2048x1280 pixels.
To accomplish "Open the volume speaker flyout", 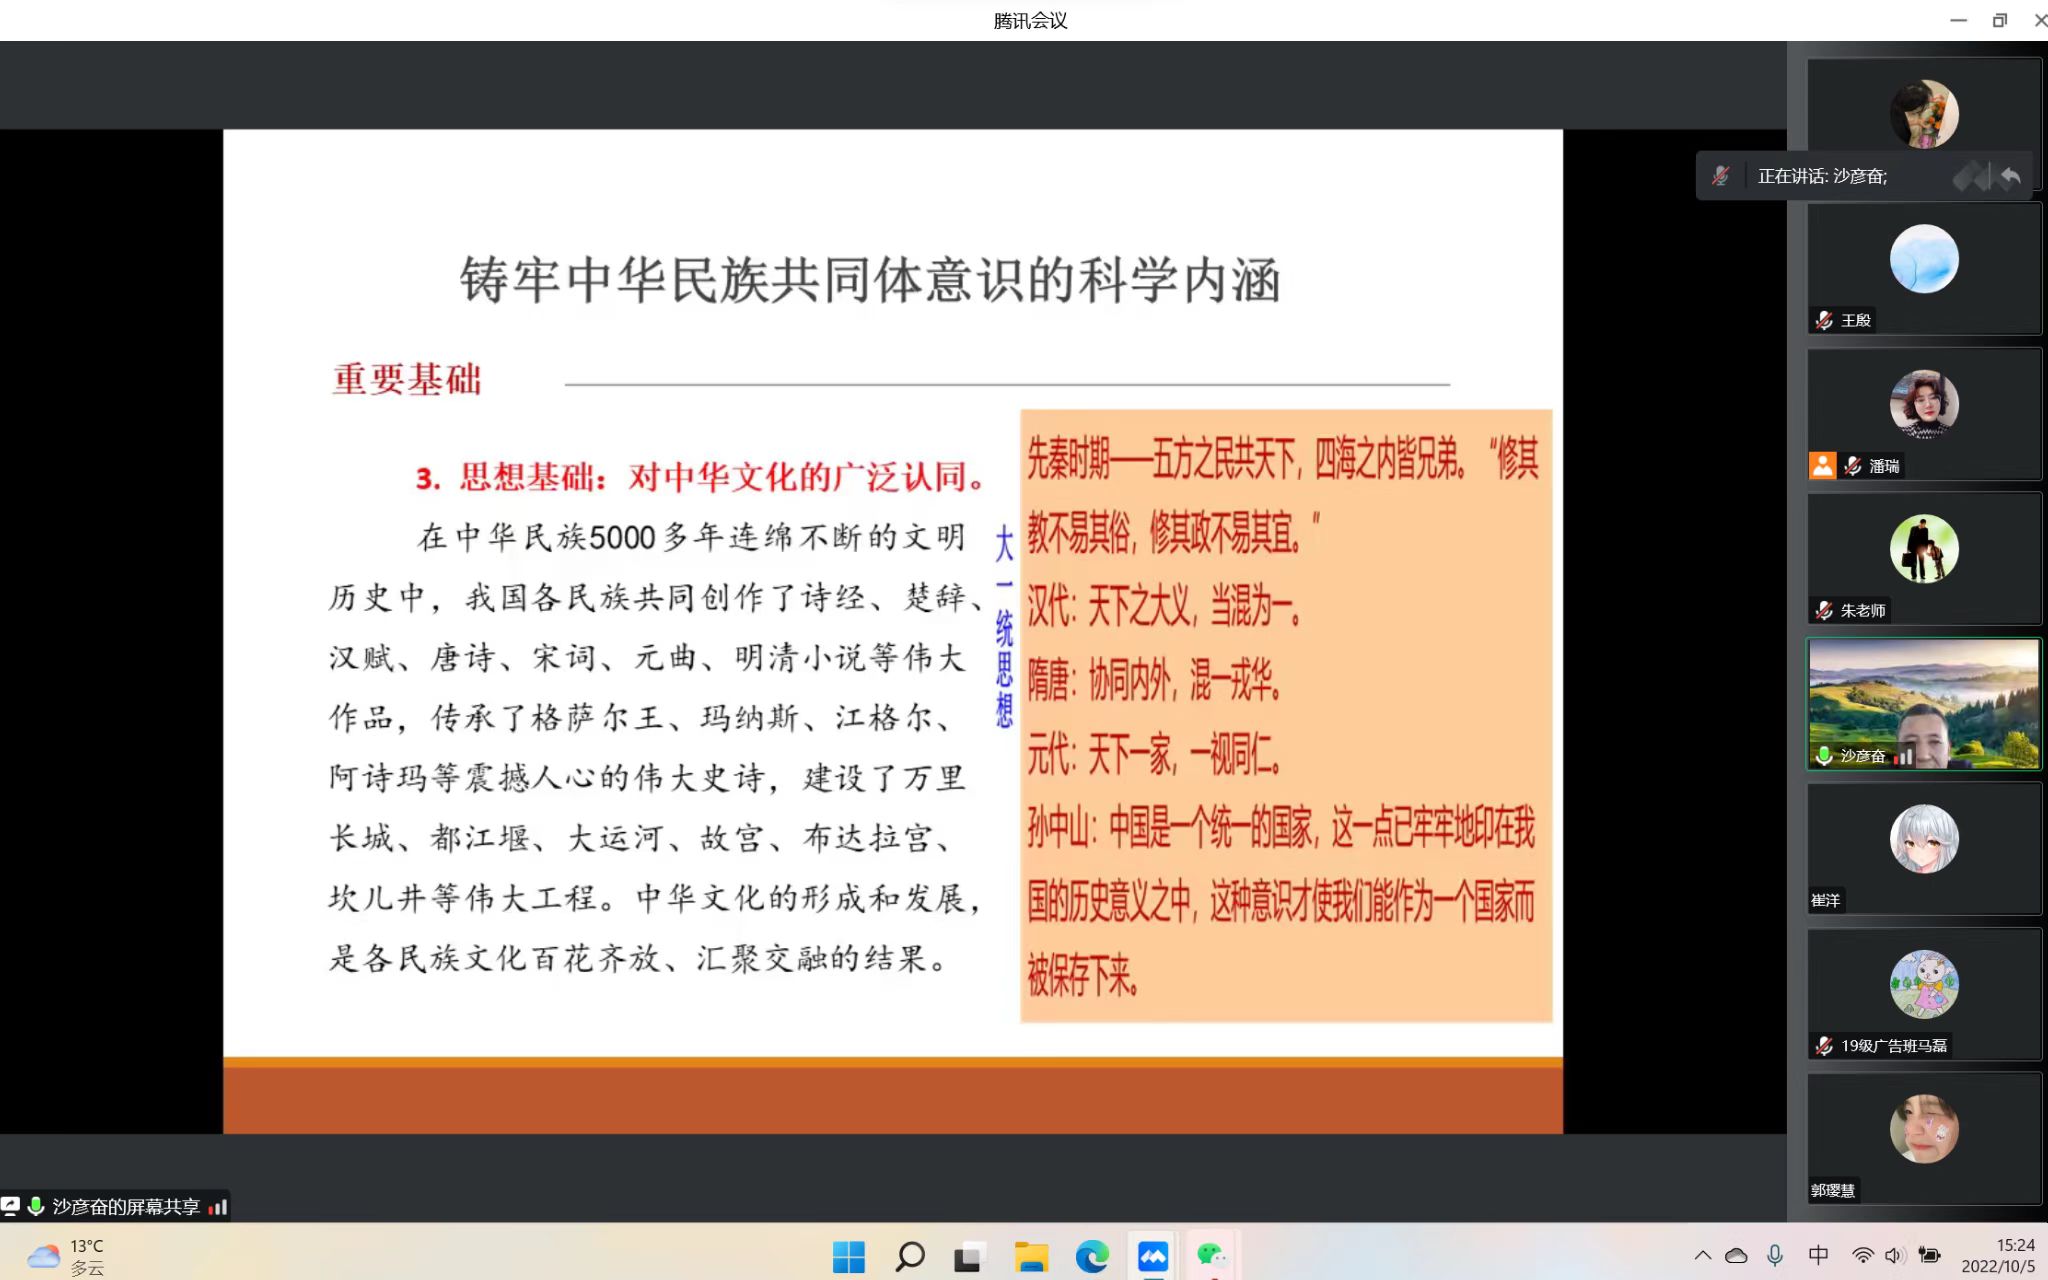I will coord(1893,1255).
